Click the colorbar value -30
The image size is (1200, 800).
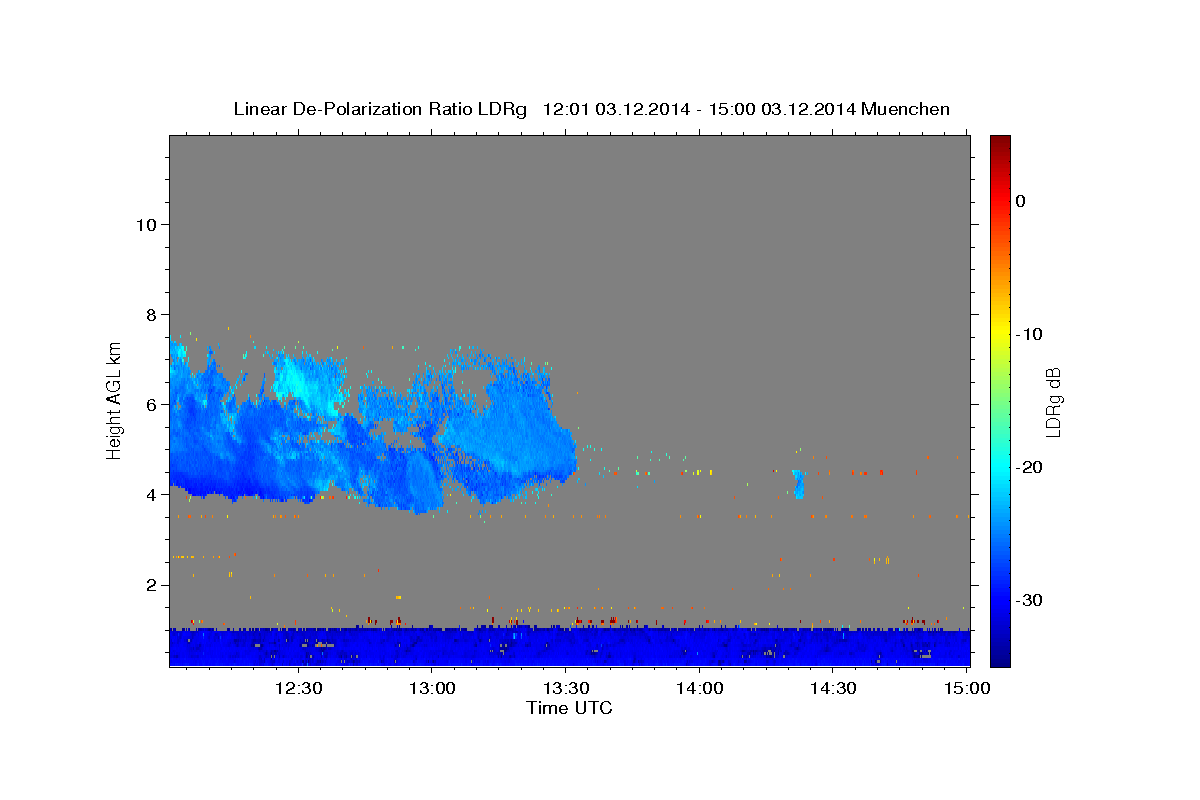[x=1029, y=600]
